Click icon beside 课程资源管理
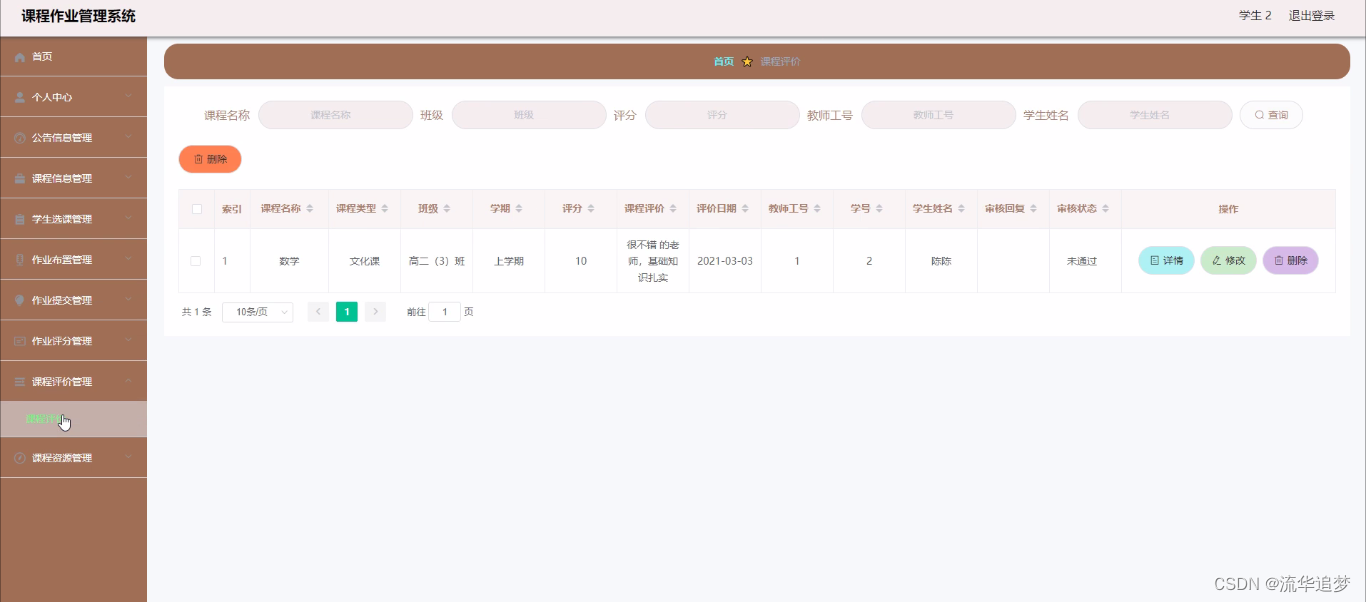The height and width of the screenshot is (602, 1366). click(x=20, y=458)
